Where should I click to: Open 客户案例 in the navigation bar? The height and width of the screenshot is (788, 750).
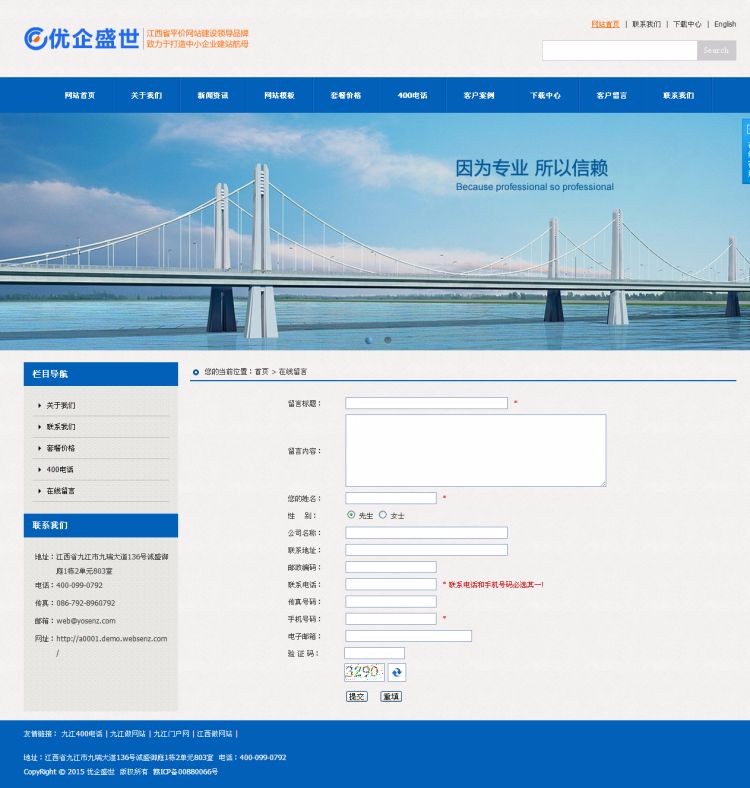tap(479, 95)
